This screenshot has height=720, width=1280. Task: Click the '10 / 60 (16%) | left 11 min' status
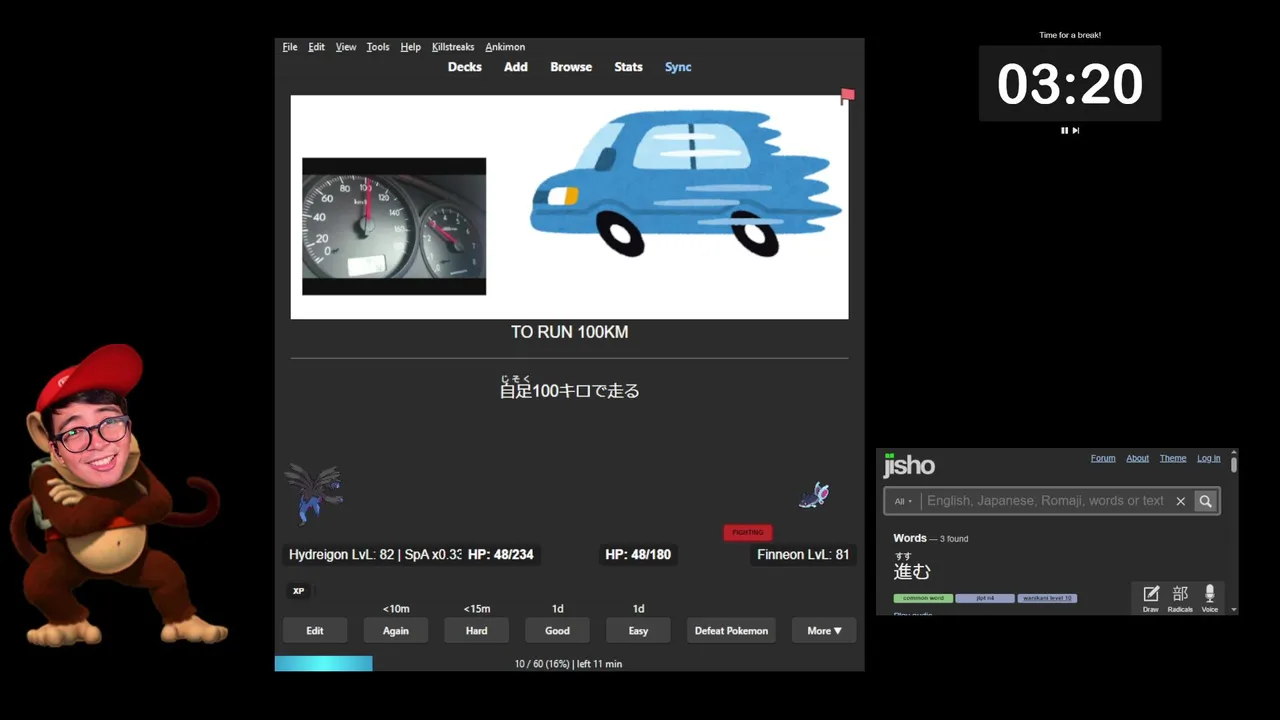[x=568, y=664]
